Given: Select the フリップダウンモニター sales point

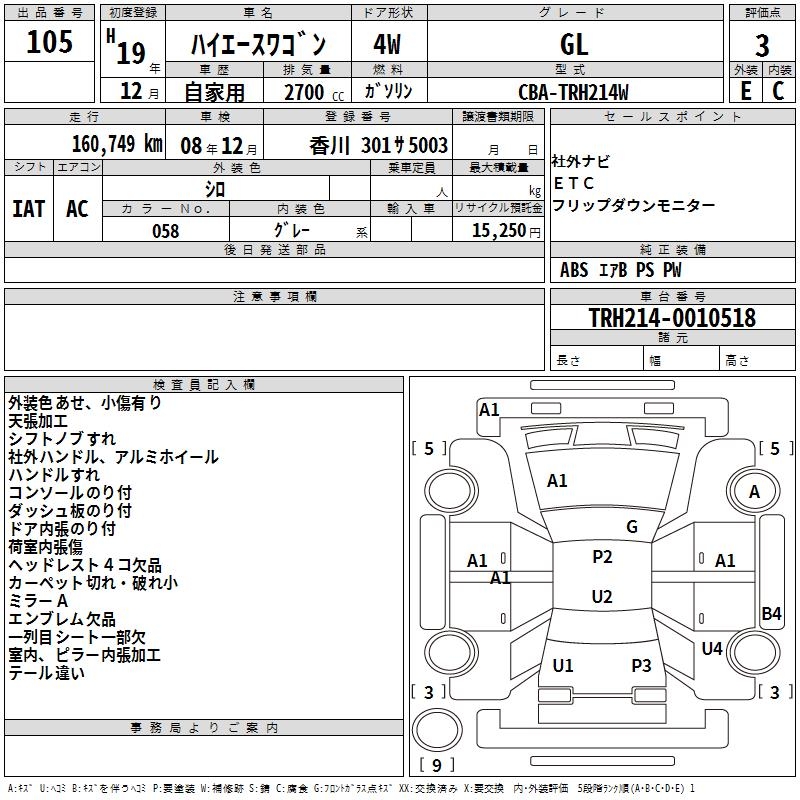Looking at the screenshot, I should pos(633,205).
